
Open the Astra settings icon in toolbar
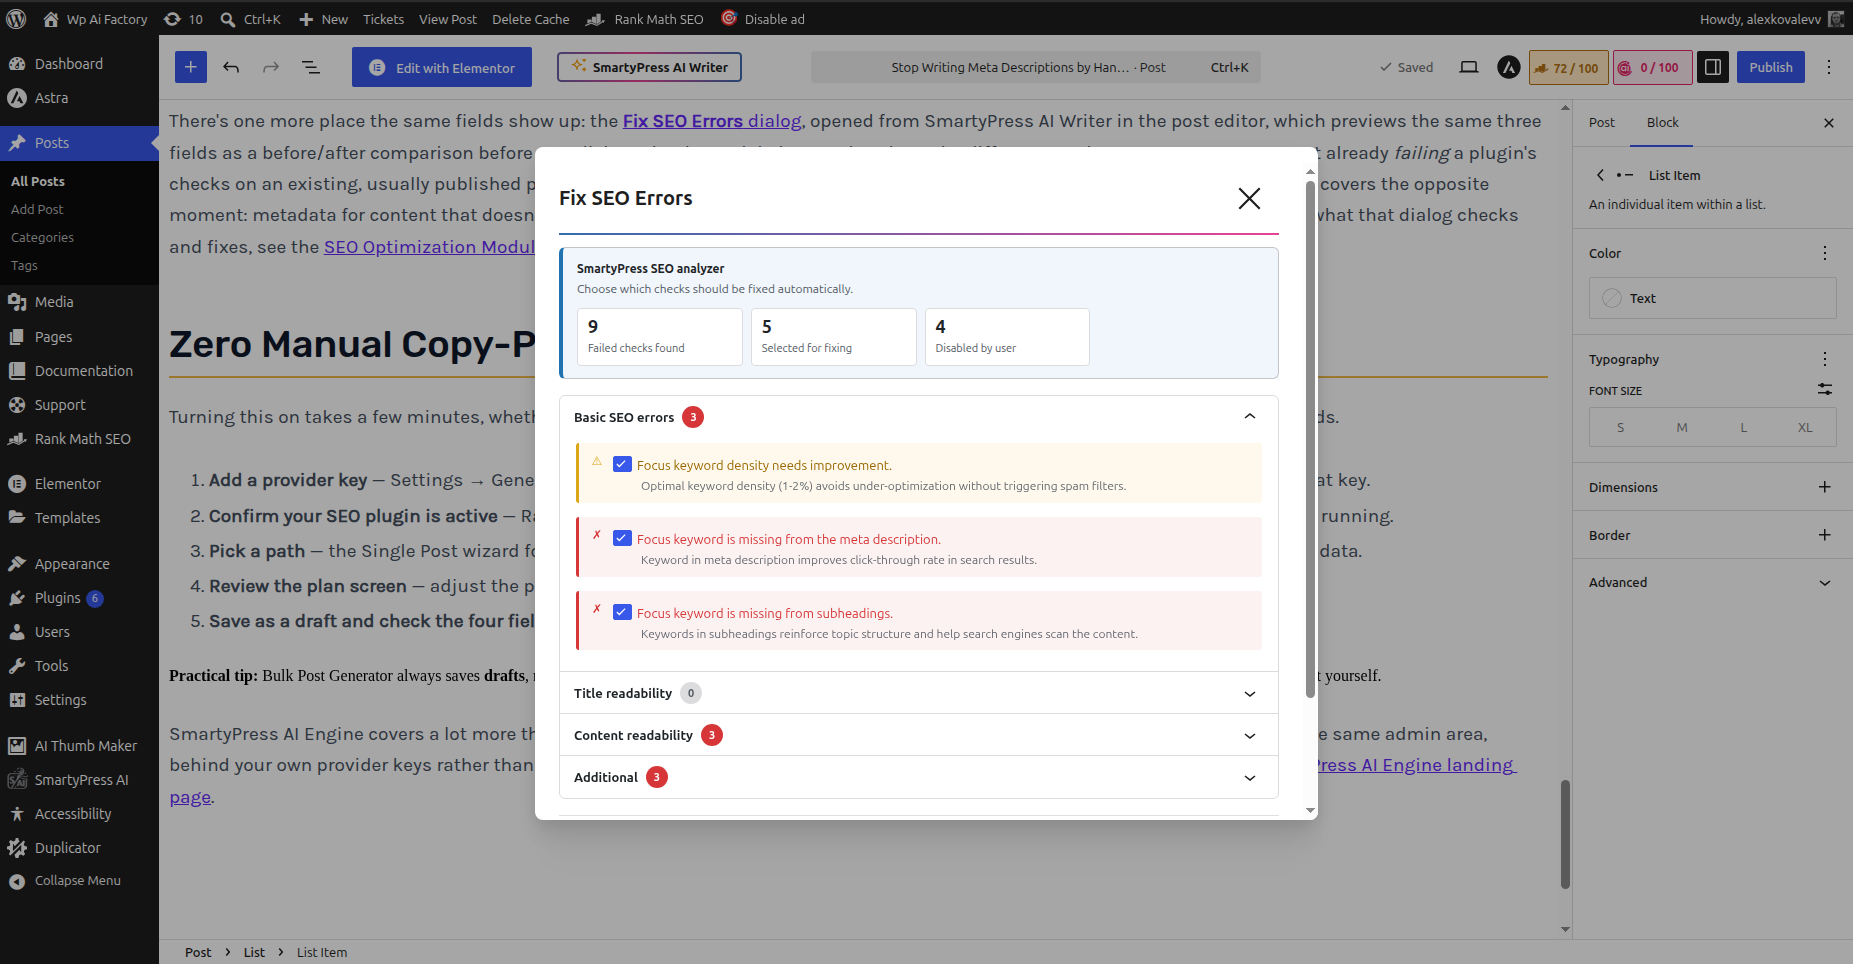point(1509,67)
